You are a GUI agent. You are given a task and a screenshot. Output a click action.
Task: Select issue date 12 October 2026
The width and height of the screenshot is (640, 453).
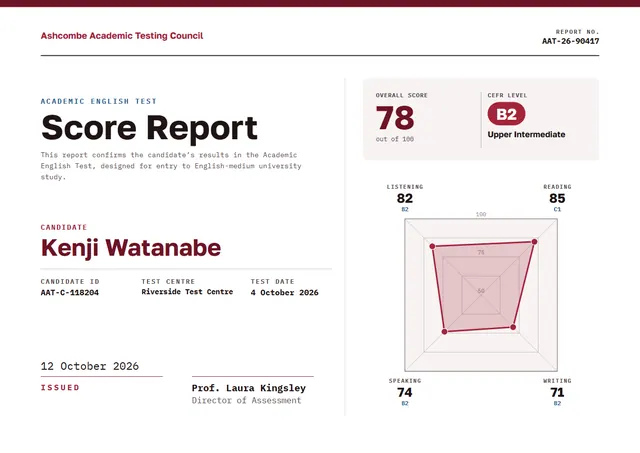90,366
